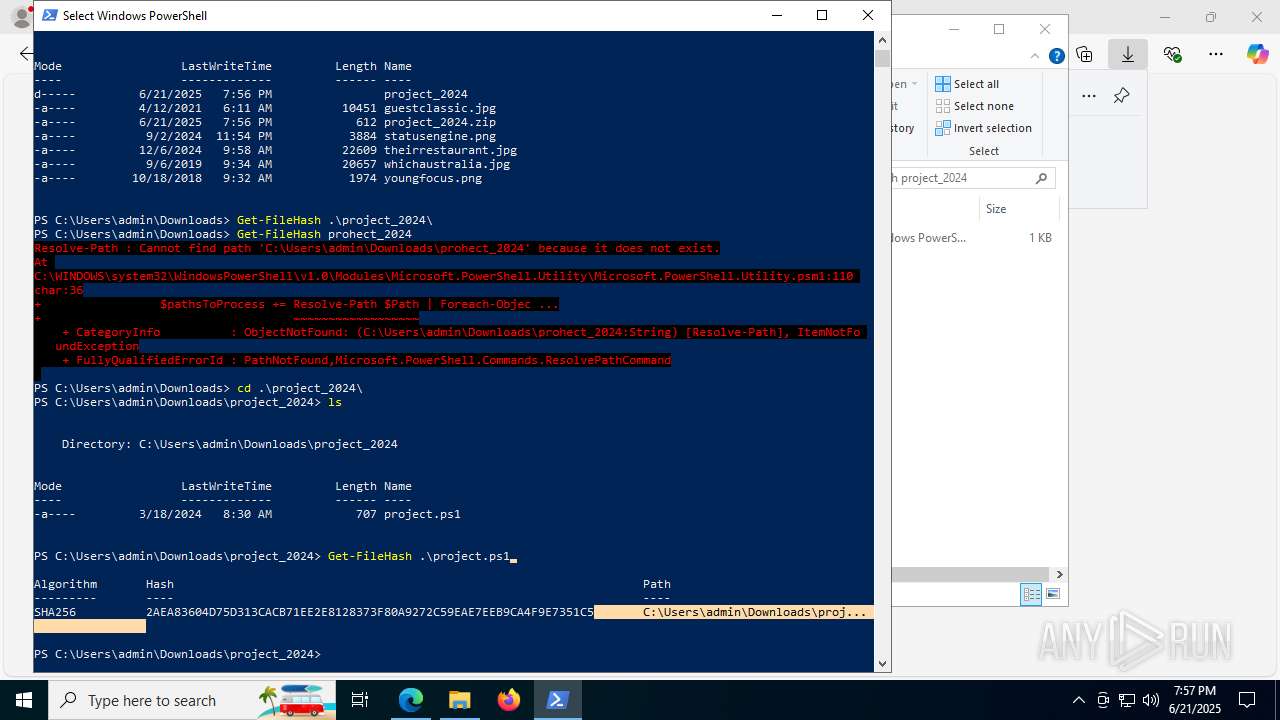Open File Explorer from taskbar
This screenshot has width=1280, height=720.
[x=459, y=700]
